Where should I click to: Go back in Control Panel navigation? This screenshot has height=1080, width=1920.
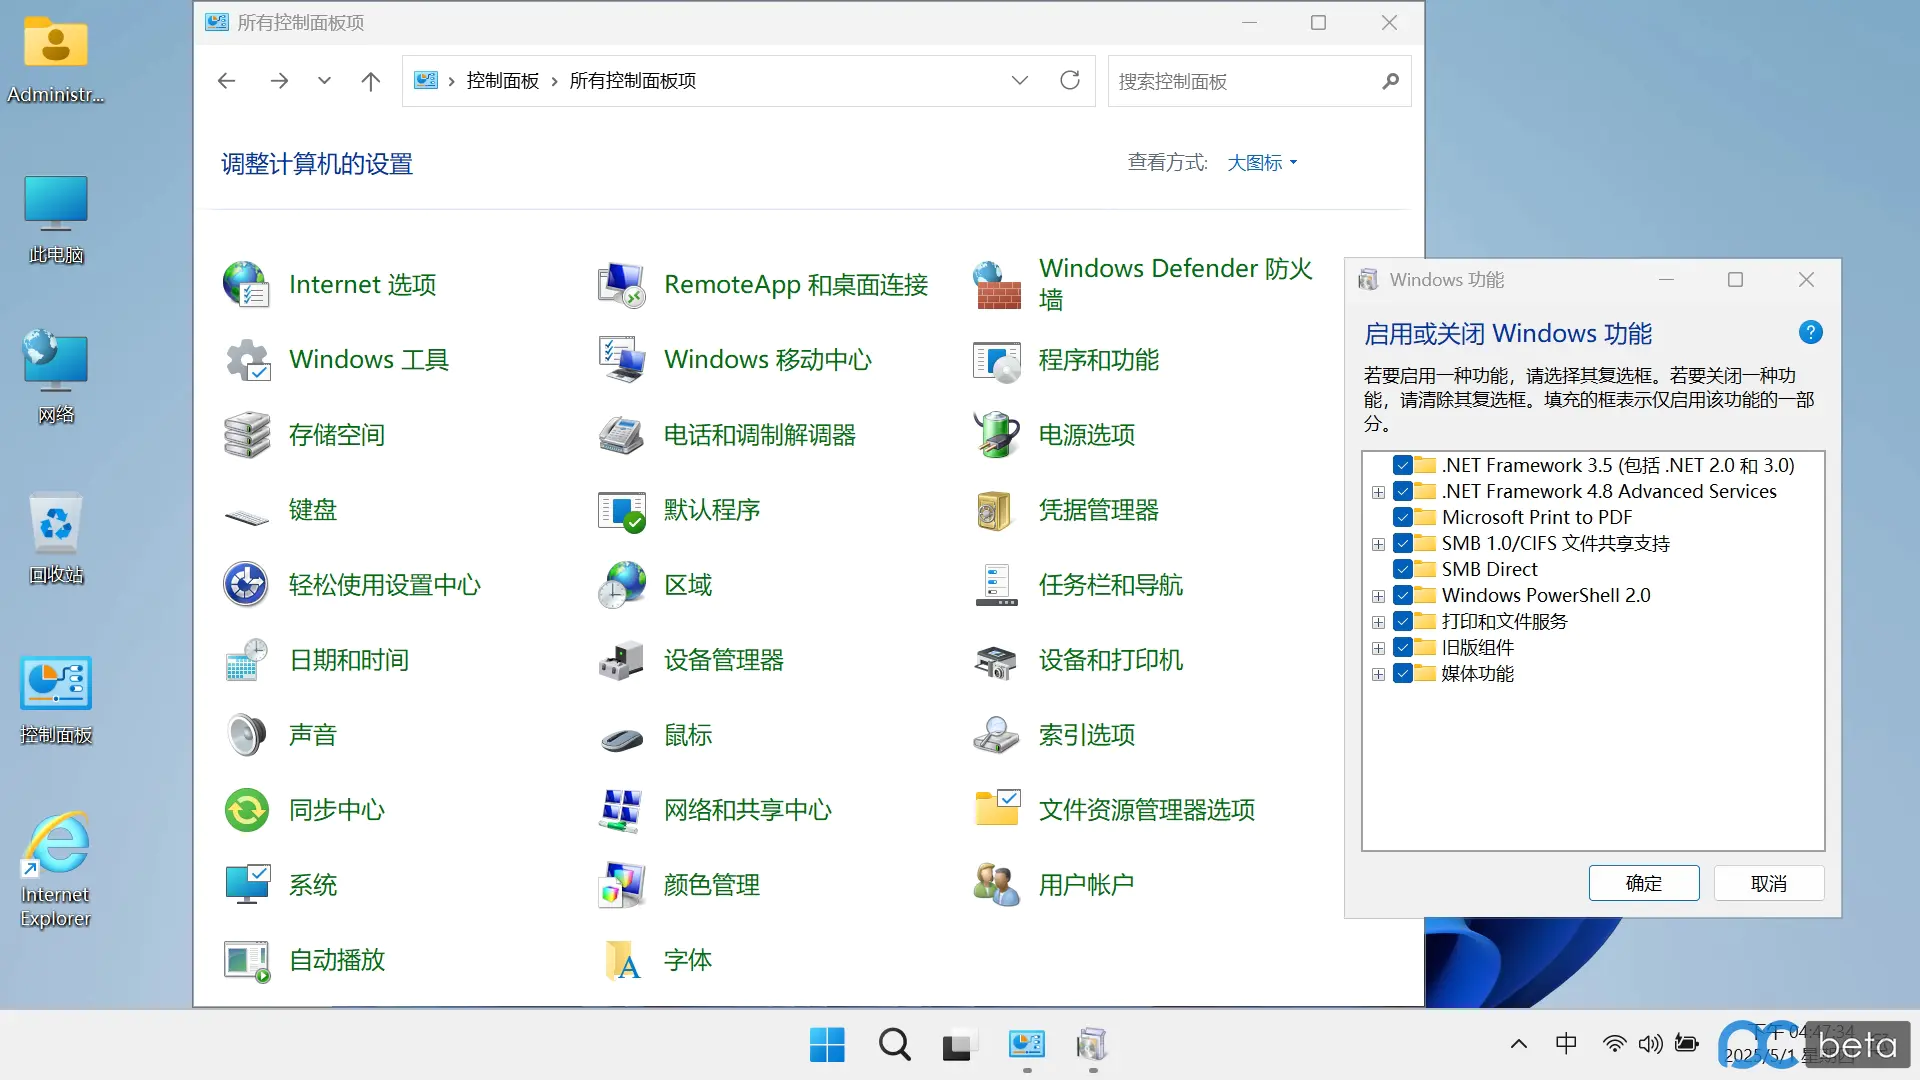(x=227, y=81)
